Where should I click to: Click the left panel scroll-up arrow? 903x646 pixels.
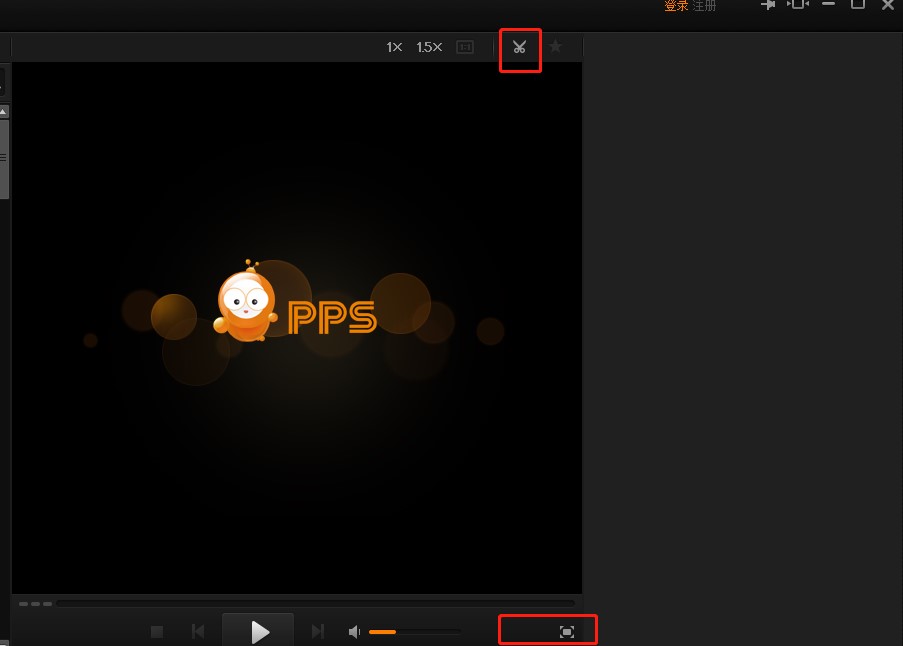(x=4, y=111)
